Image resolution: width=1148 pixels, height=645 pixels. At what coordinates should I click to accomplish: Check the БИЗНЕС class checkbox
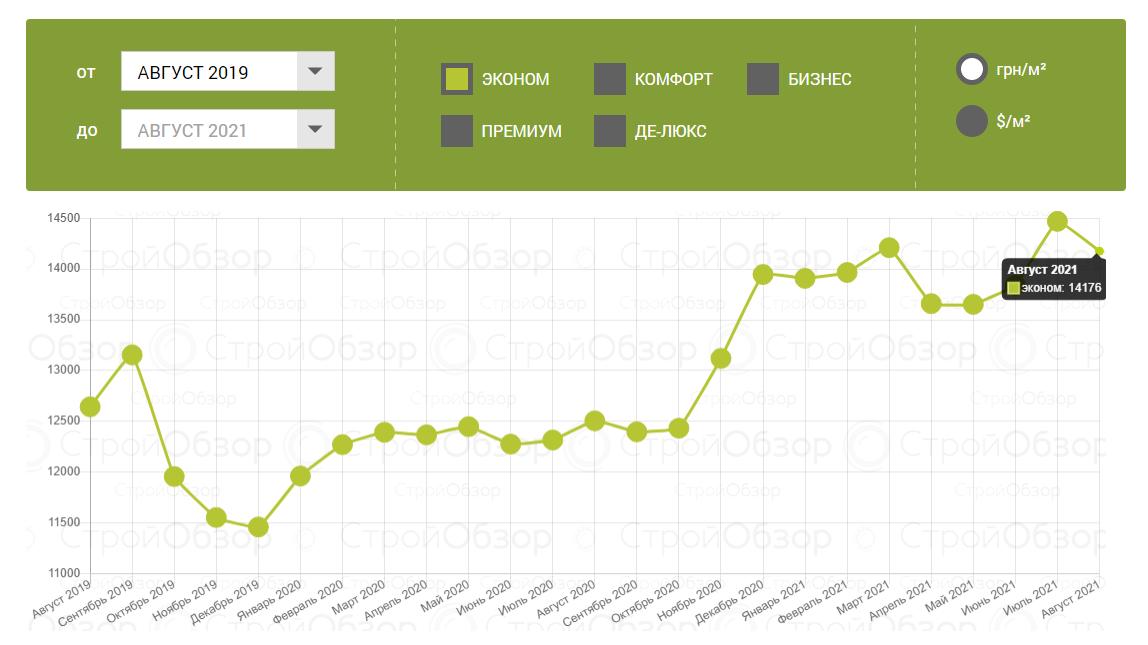763,79
